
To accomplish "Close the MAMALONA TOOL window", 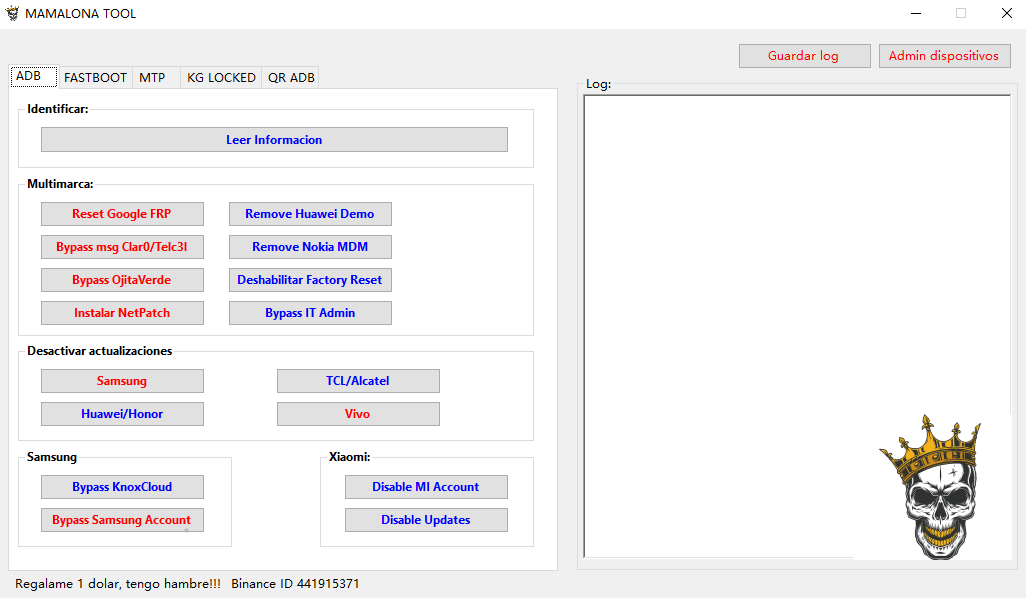I will click(x=1006, y=14).
